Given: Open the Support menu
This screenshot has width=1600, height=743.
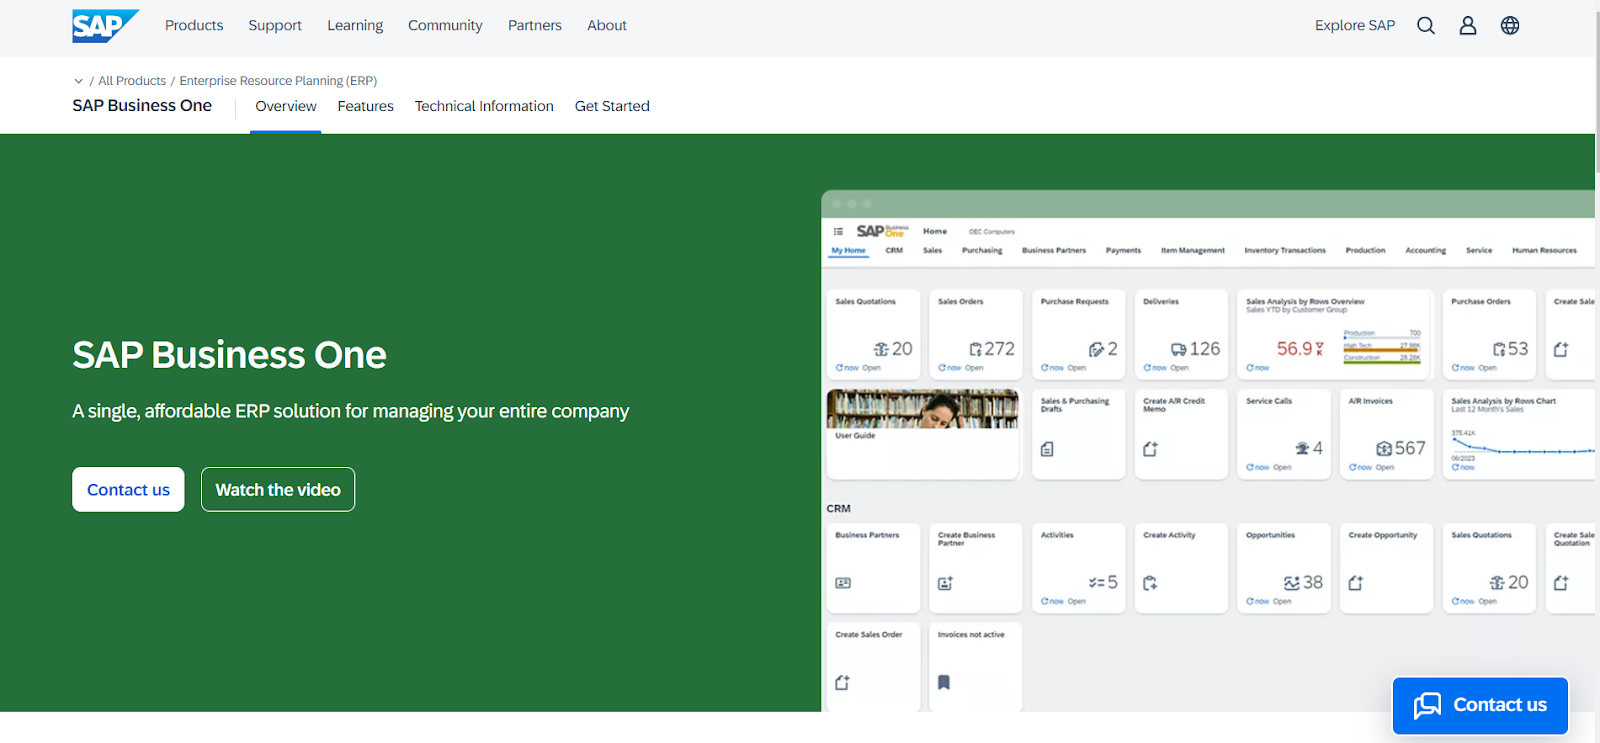Looking at the screenshot, I should (x=275, y=26).
